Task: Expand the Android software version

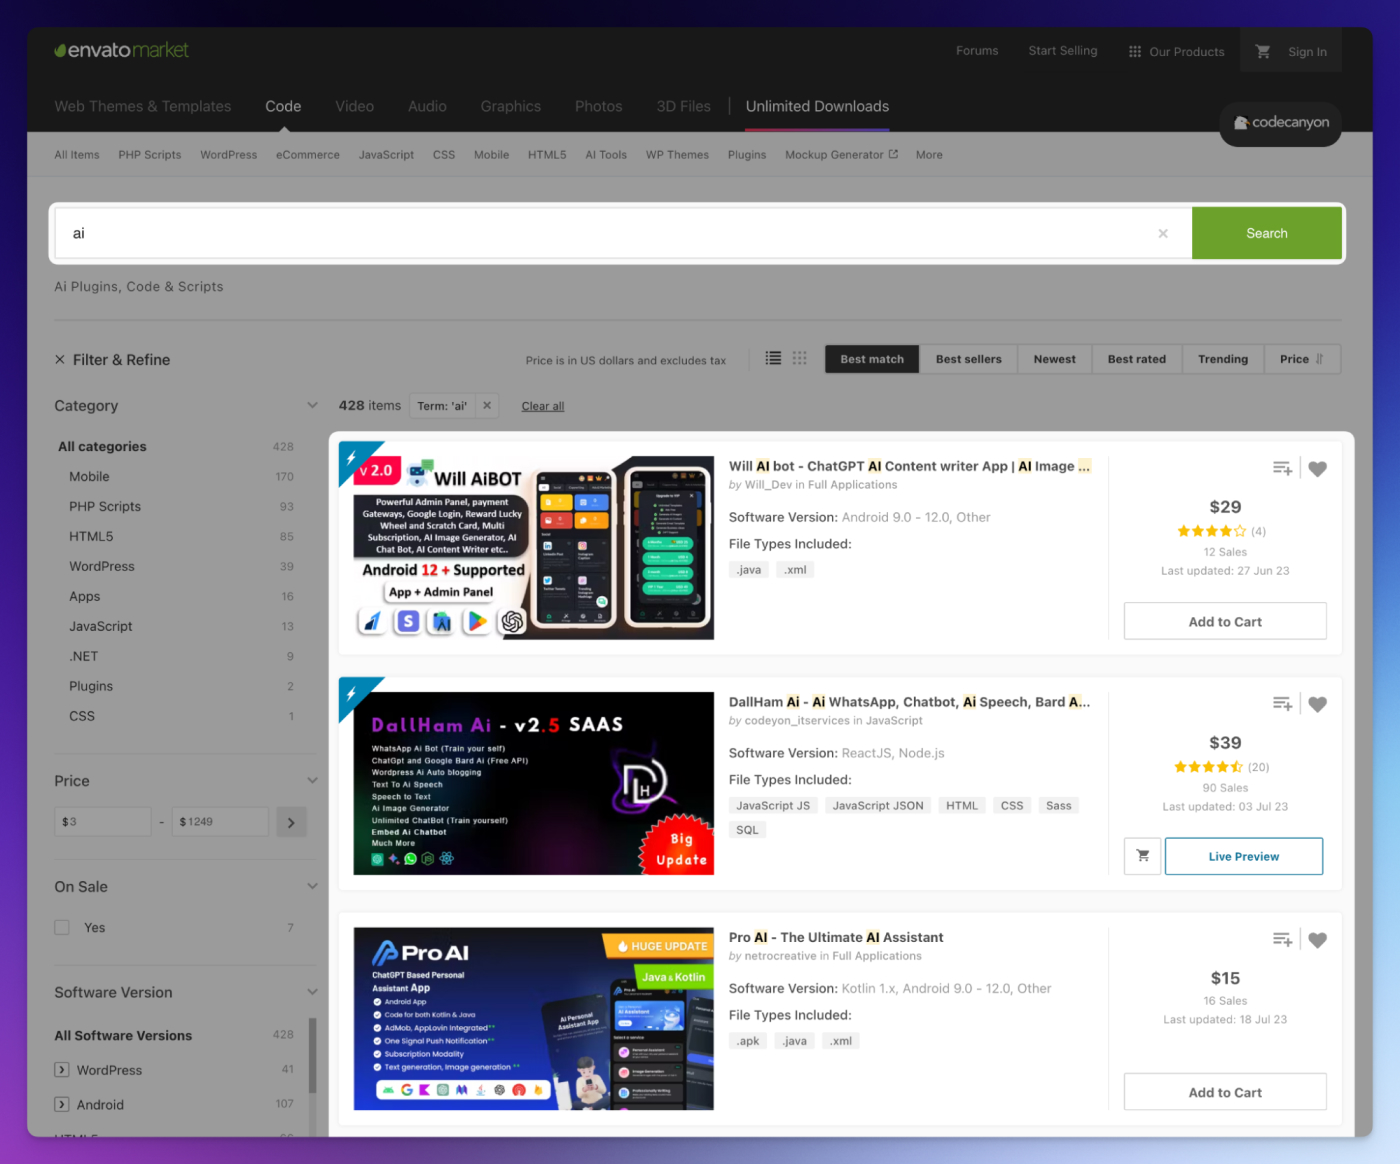Action: (62, 1105)
